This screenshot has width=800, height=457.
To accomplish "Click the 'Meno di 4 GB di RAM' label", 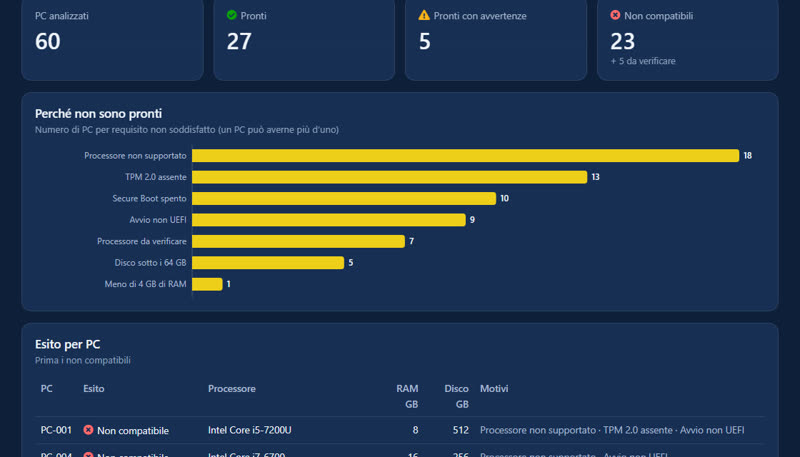I will coord(145,284).
